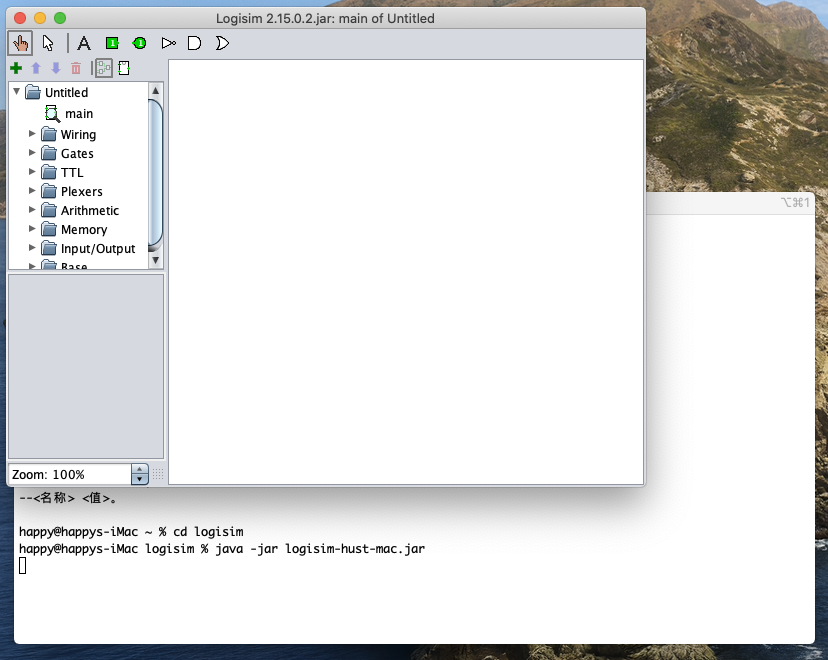Expand the Memory library folder
Screen dimensions: 828x660
pyautogui.click(x=32, y=229)
